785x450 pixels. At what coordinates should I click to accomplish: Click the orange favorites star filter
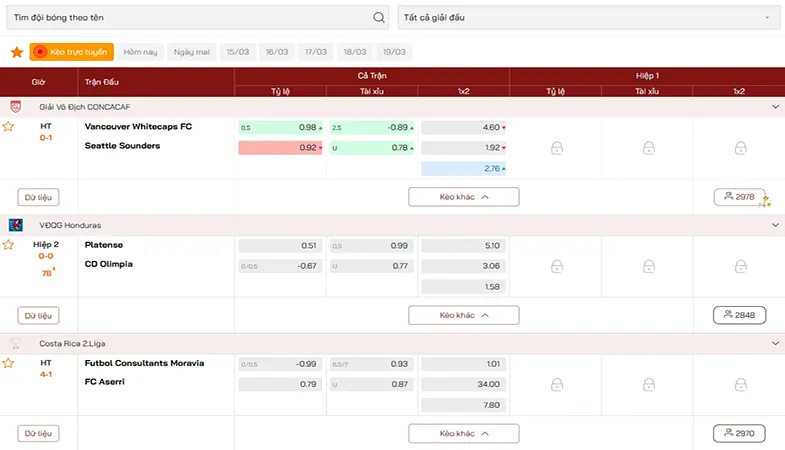pyautogui.click(x=17, y=52)
